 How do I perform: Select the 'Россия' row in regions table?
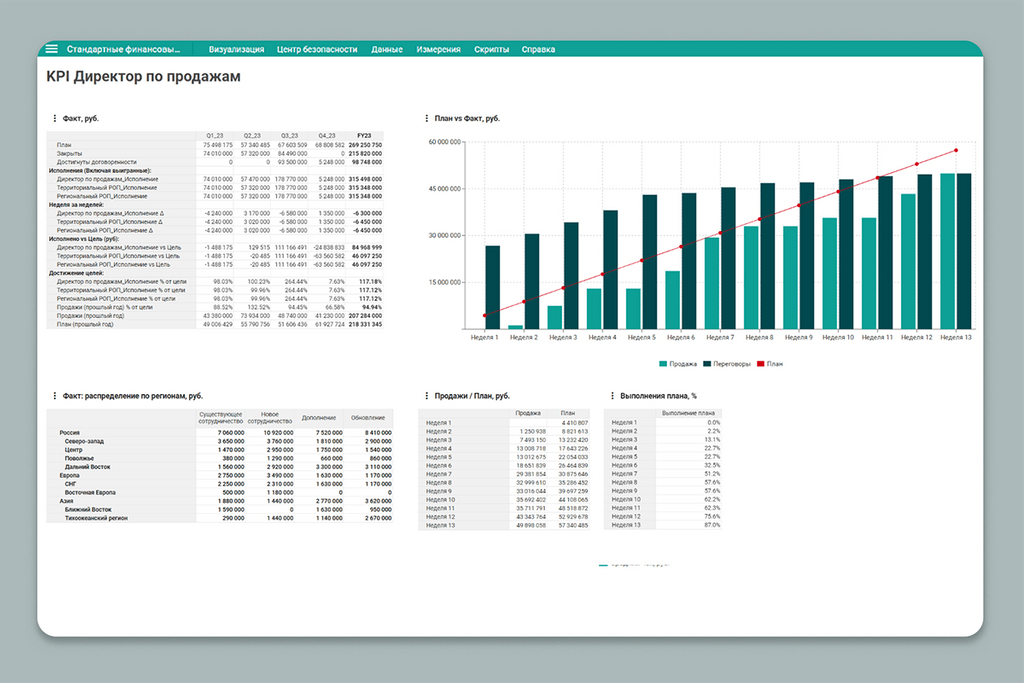72,432
